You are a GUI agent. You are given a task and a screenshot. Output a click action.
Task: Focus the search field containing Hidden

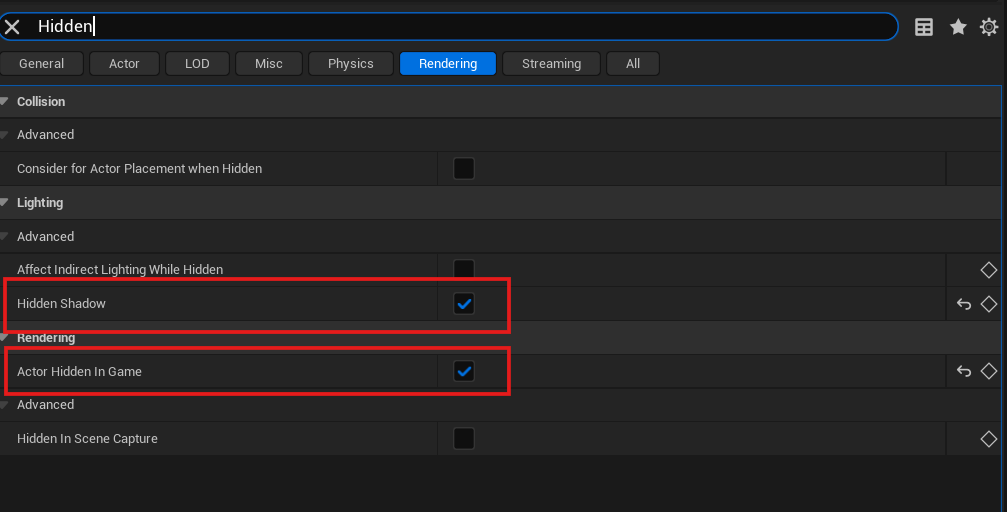tap(450, 26)
